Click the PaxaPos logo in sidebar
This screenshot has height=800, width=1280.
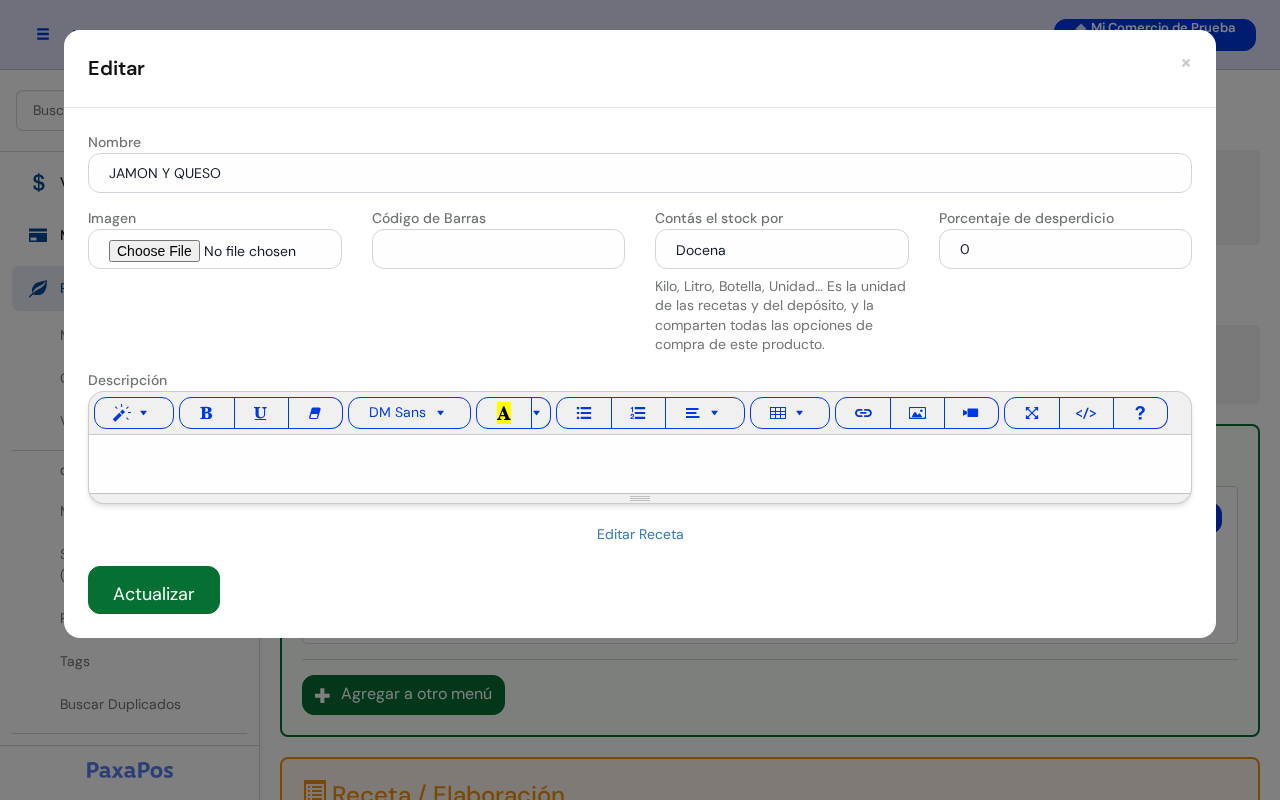click(130, 771)
